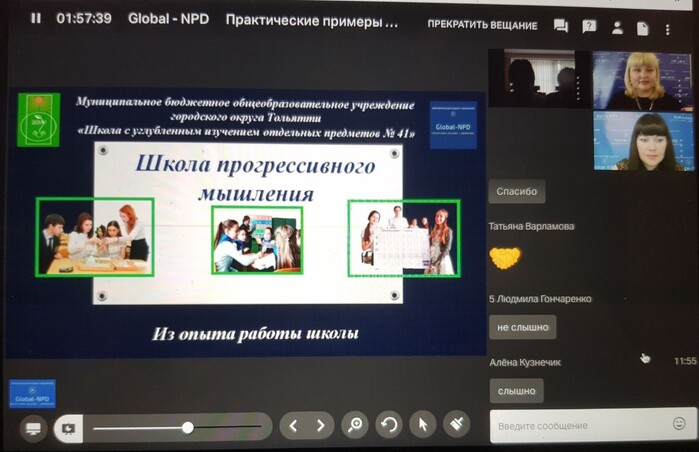Click the Global - NPD title text
The height and width of the screenshot is (452, 699).
tap(169, 19)
